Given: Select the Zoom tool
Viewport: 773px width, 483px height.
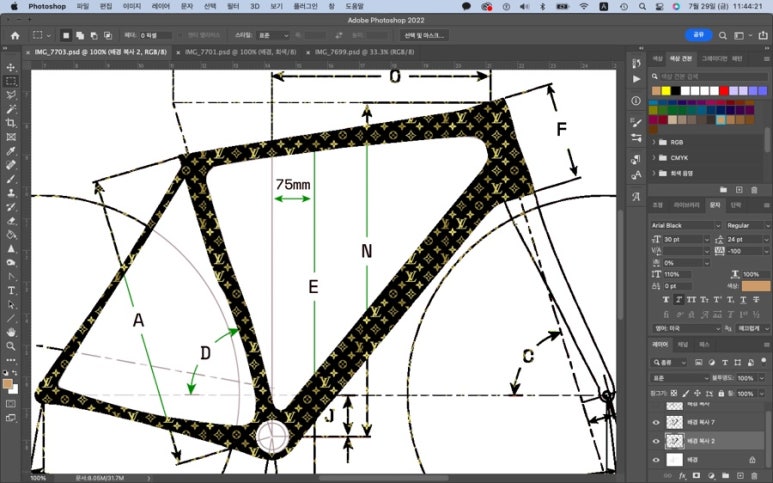Looking at the screenshot, I should [11, 346].
